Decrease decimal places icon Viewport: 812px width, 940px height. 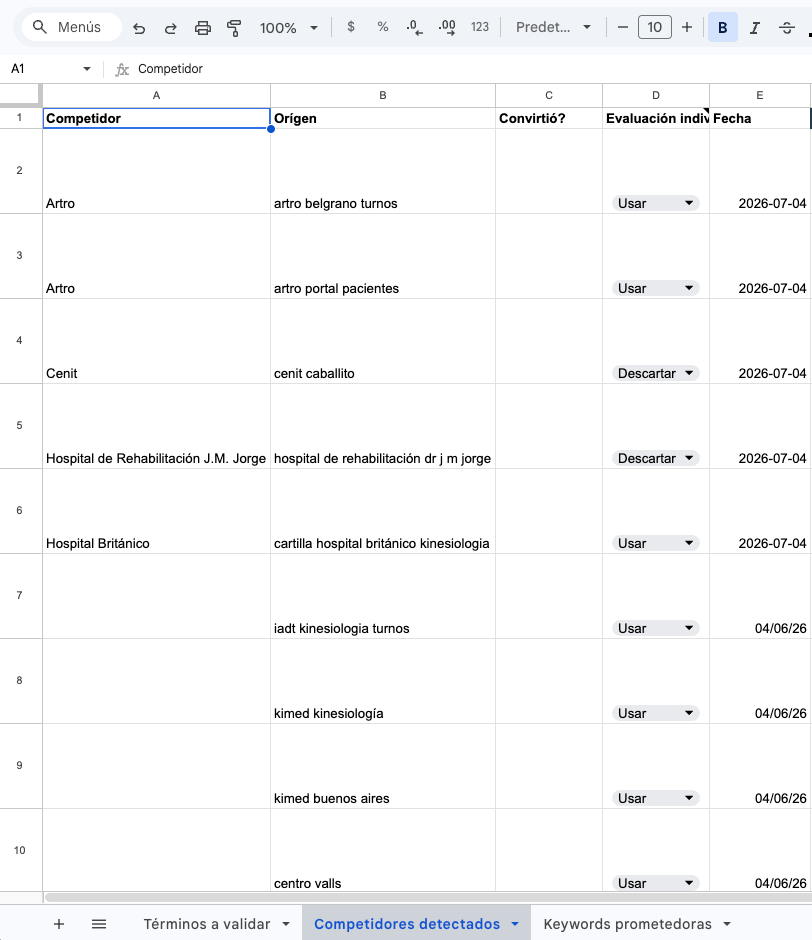(x=414, y=27)
